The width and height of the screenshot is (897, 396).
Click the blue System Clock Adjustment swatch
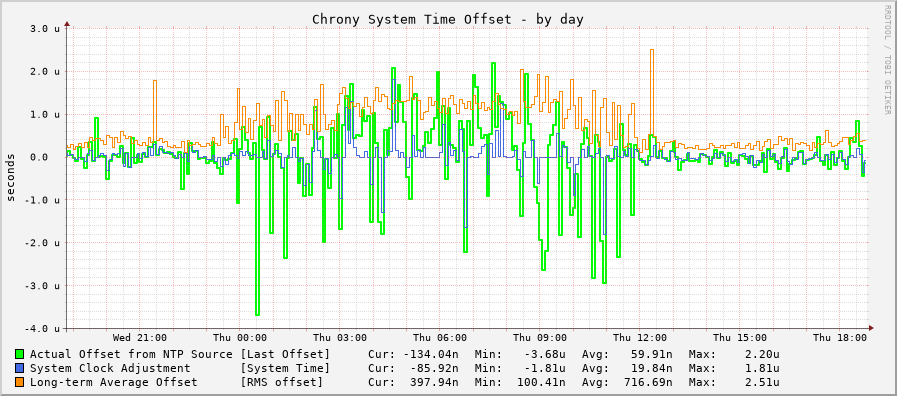coord(20,368)
